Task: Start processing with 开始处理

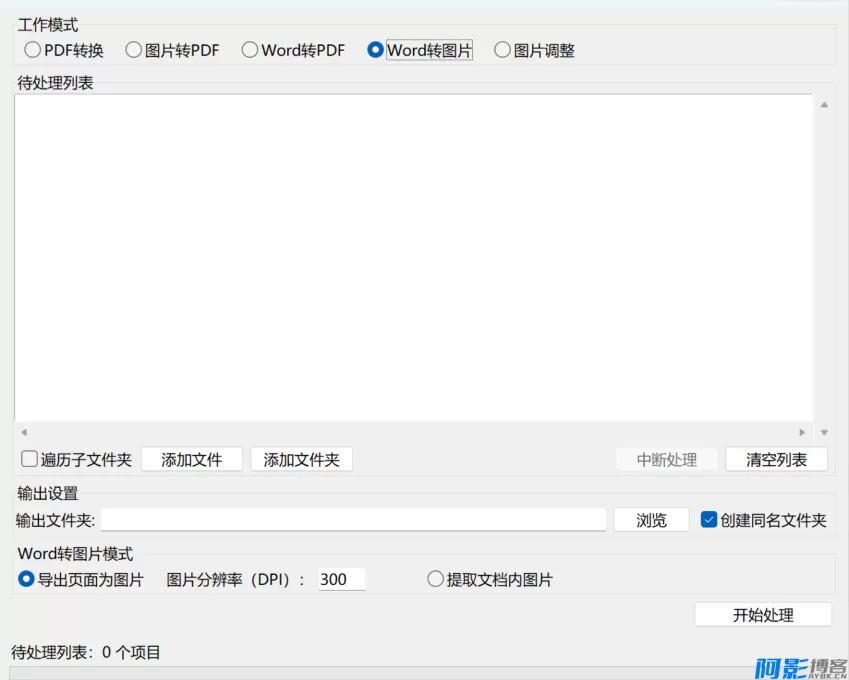Action: click(x=764, y=614)
